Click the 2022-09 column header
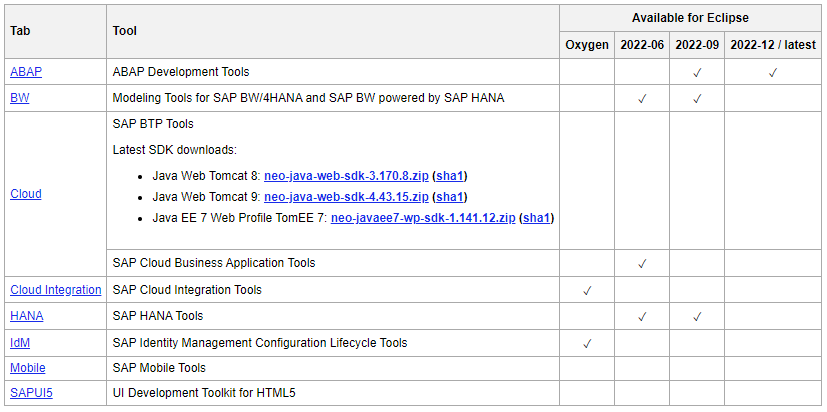 click(x=697, y=45)
